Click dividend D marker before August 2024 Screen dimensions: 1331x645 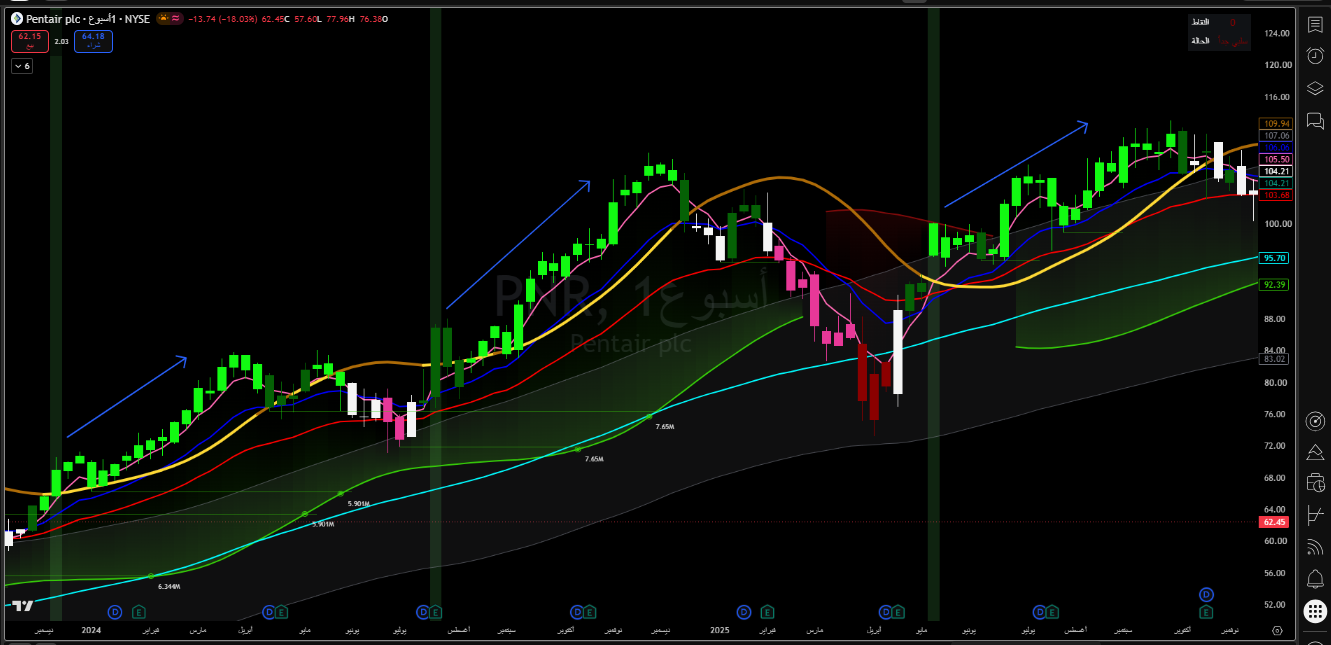pyautogui.click(x=423, y=611)
